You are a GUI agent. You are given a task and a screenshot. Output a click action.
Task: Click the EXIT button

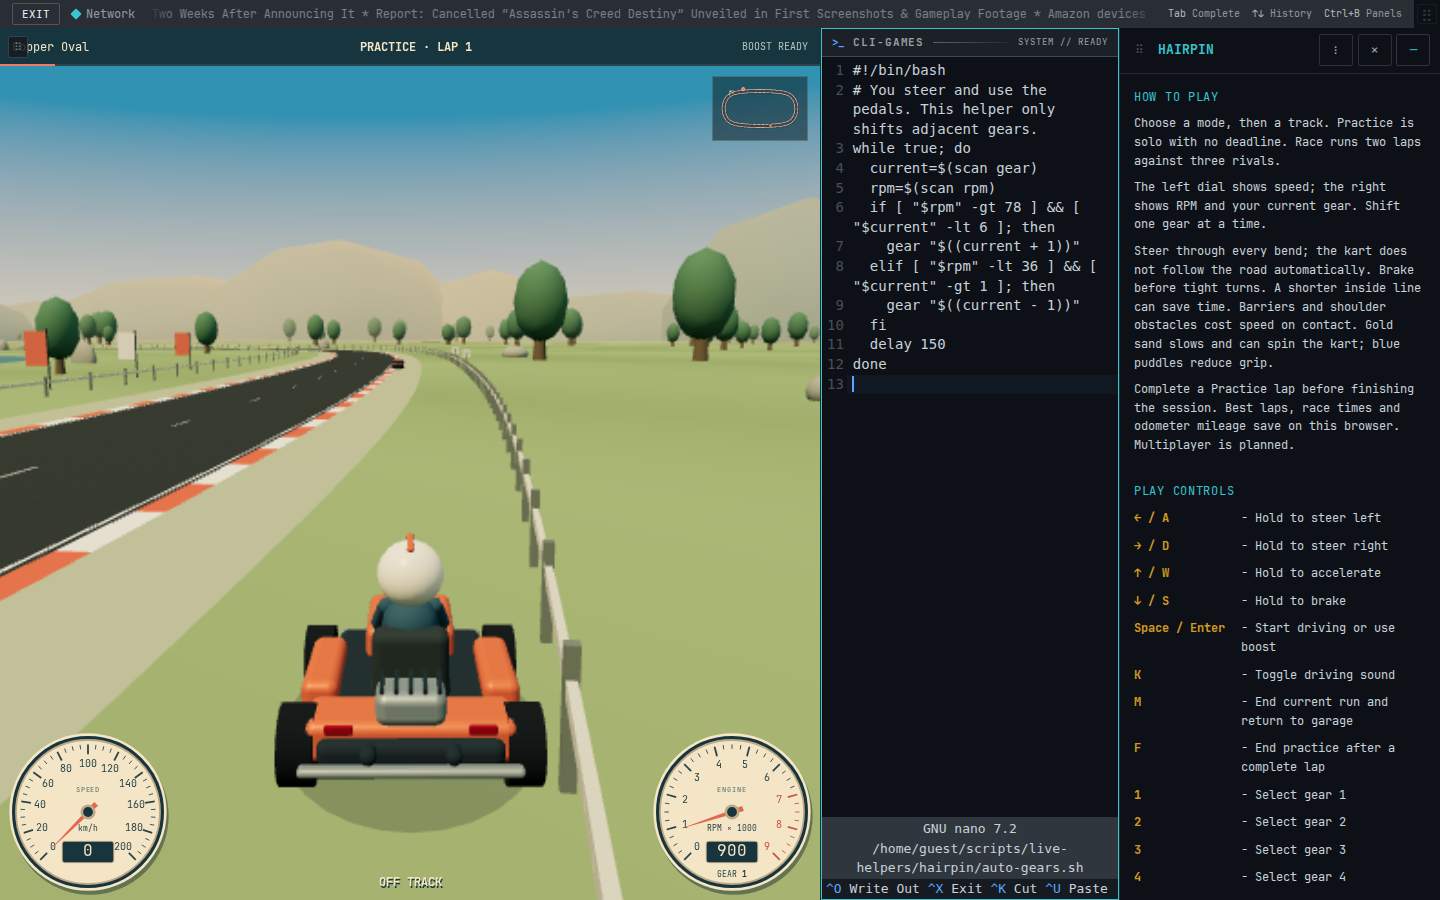[x=36, y=14]
